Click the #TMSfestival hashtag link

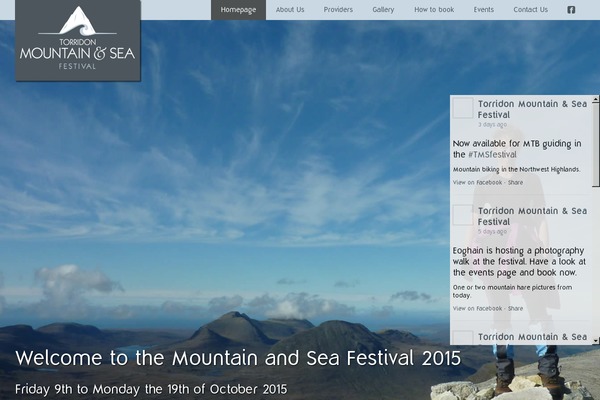pos(491,155)
